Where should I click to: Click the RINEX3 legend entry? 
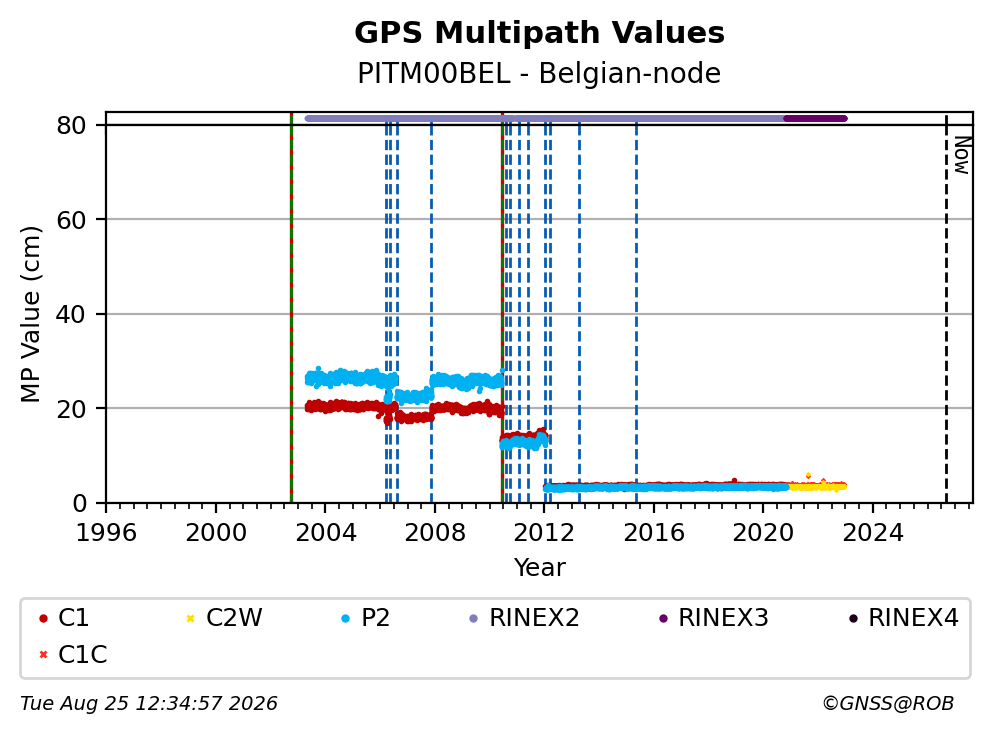coord(714,618)
